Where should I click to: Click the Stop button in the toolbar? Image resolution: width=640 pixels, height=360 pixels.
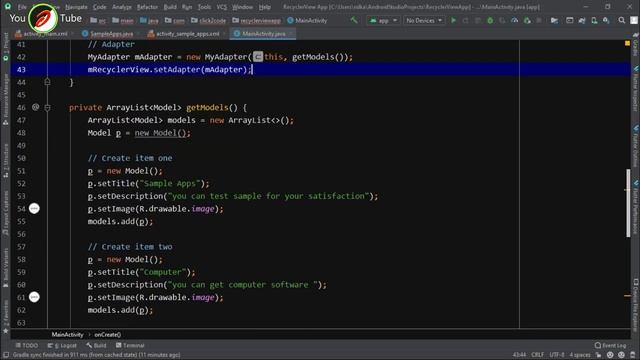pyautogui.click(x=539, y=20)
